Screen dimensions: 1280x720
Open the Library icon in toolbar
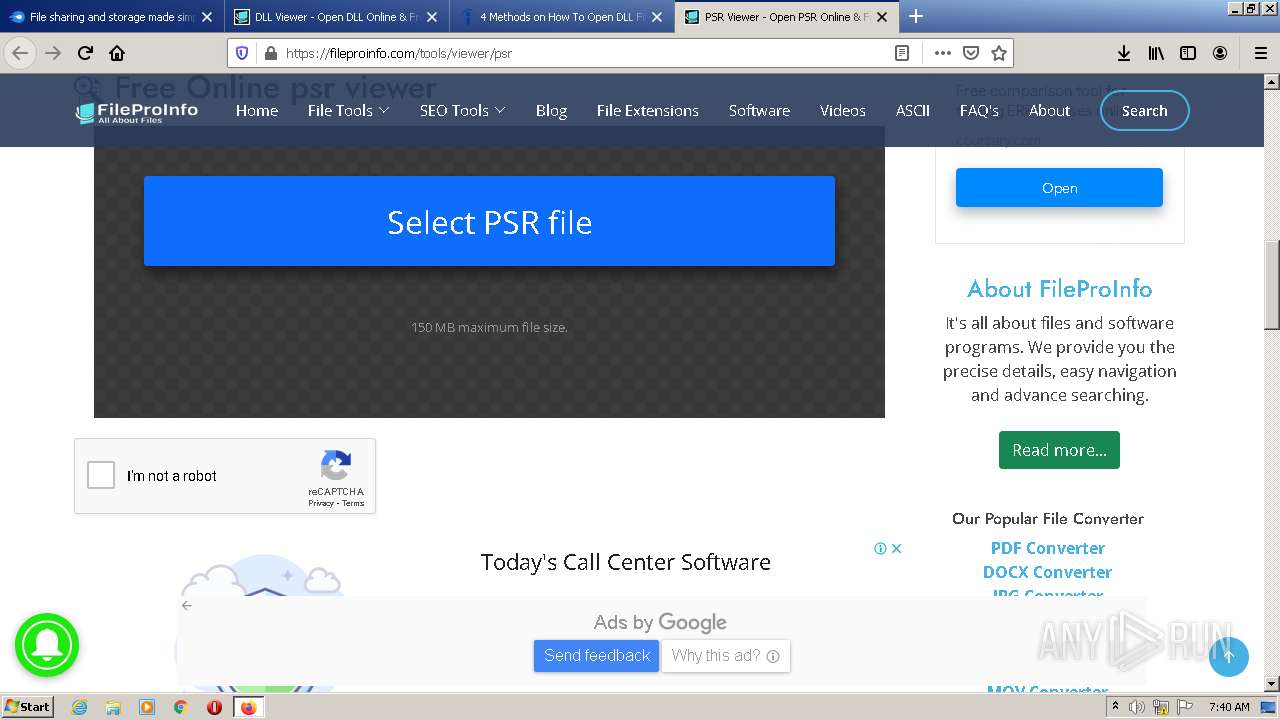pyautogui.click(x=1156, y=53)
